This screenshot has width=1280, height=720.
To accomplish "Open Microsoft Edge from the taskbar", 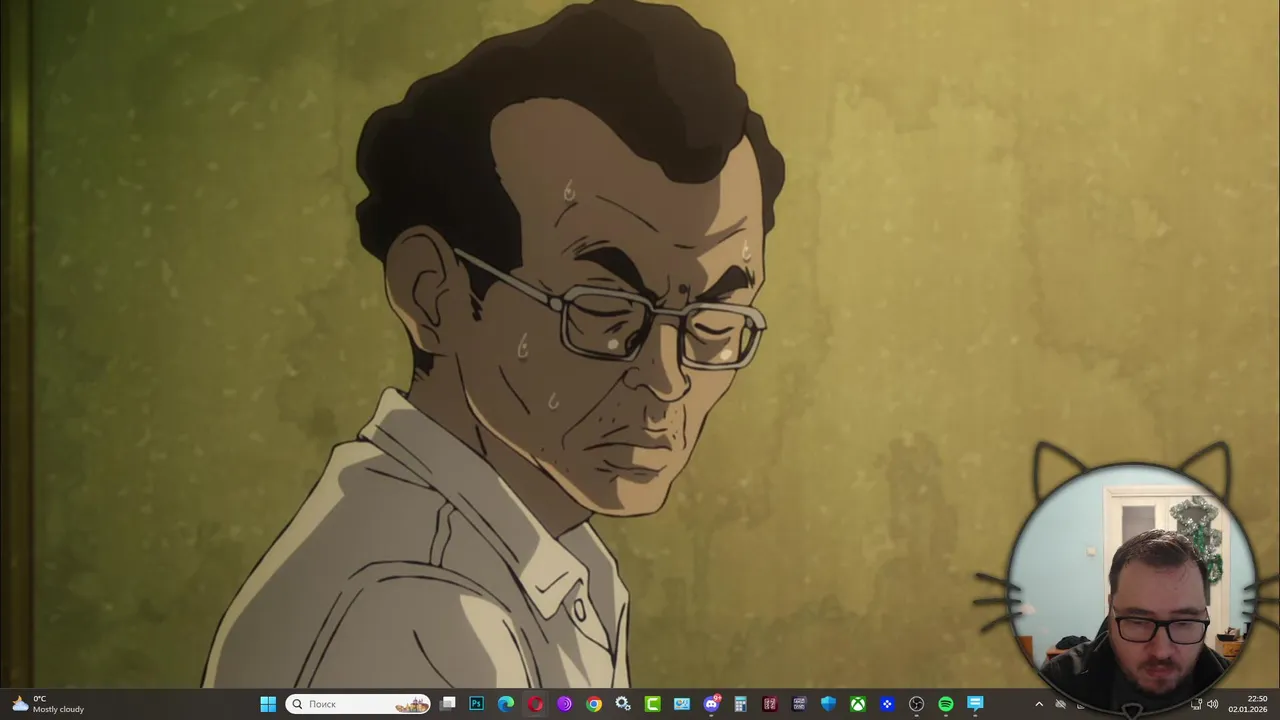I will (x=506, y=704).
